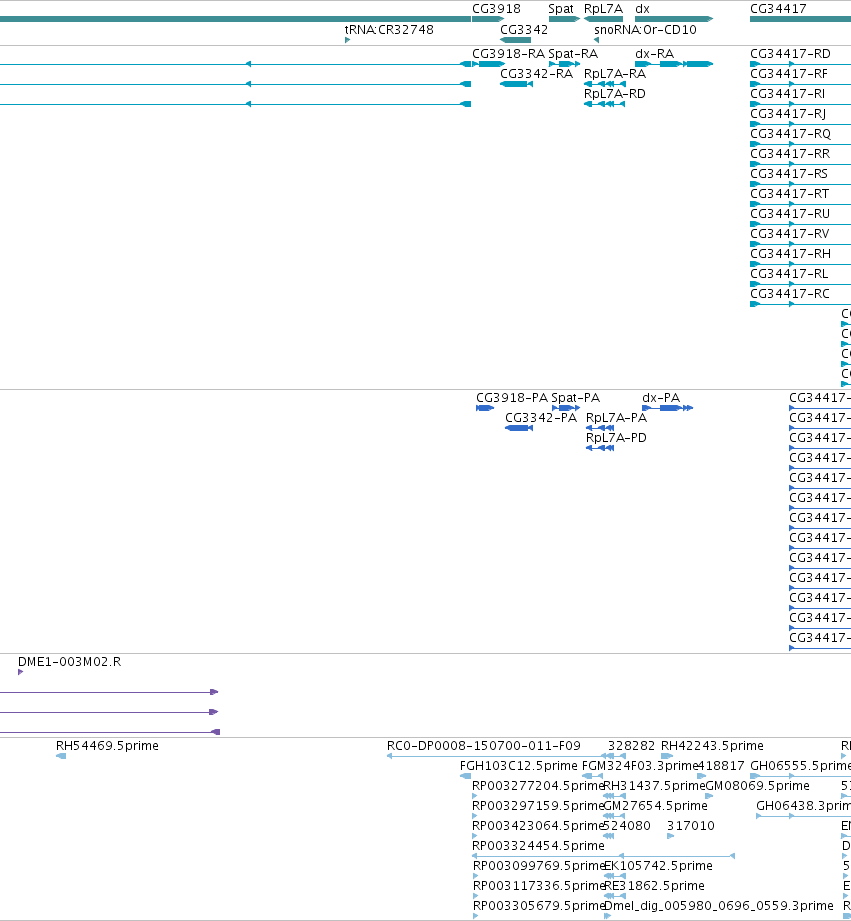The height and width of the screenshot is (921, 851).
Task: Click the EK105742.5prime EST
Action: click(615, 876)
